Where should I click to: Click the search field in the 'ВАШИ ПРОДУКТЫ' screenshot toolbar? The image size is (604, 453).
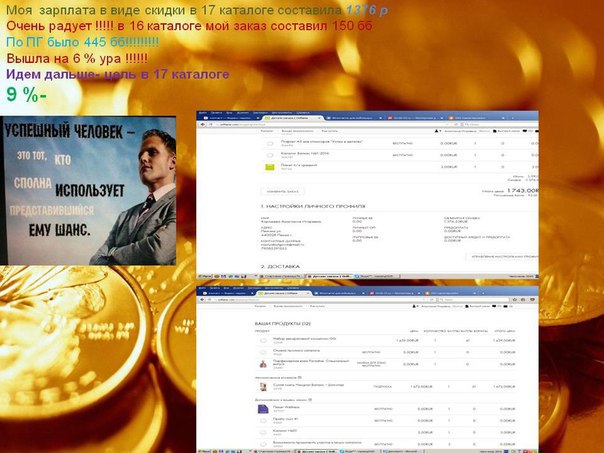(473, 299)
